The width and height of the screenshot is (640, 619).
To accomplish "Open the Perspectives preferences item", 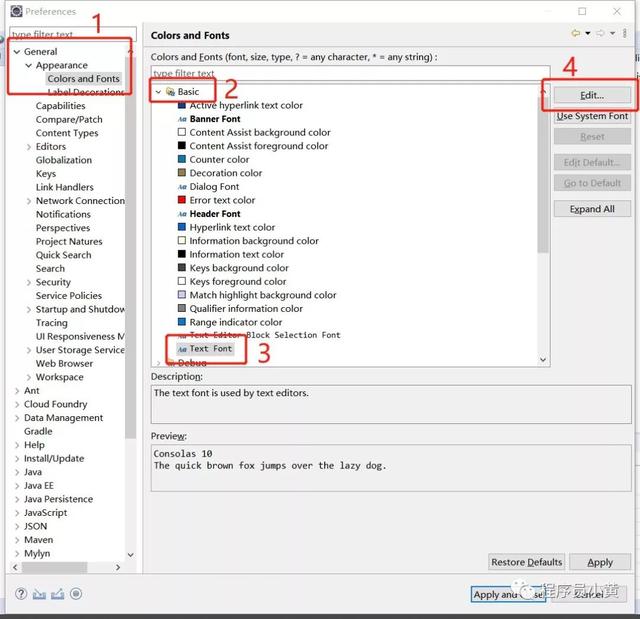I will [x=63, y=228].
